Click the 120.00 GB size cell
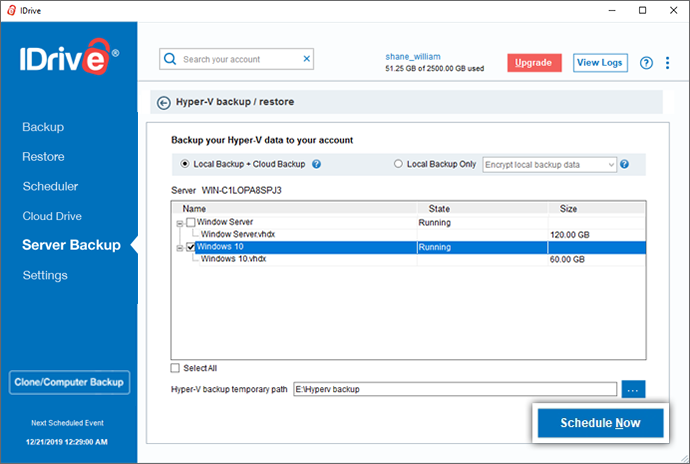The width and height of the screenshot is (690, 464). click(570, 235)
